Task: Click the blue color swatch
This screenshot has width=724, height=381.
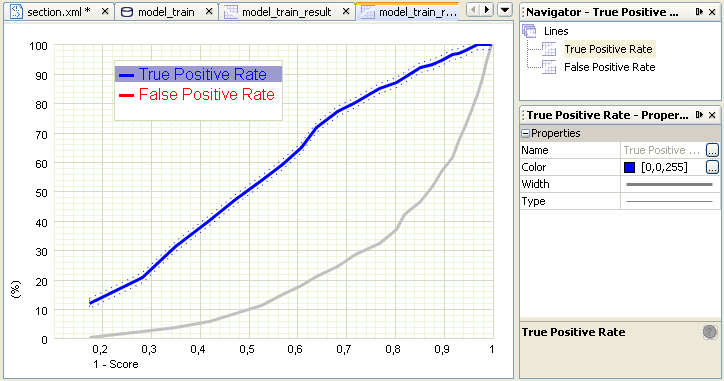Action: pyautogui.click(x=629, y=167)
